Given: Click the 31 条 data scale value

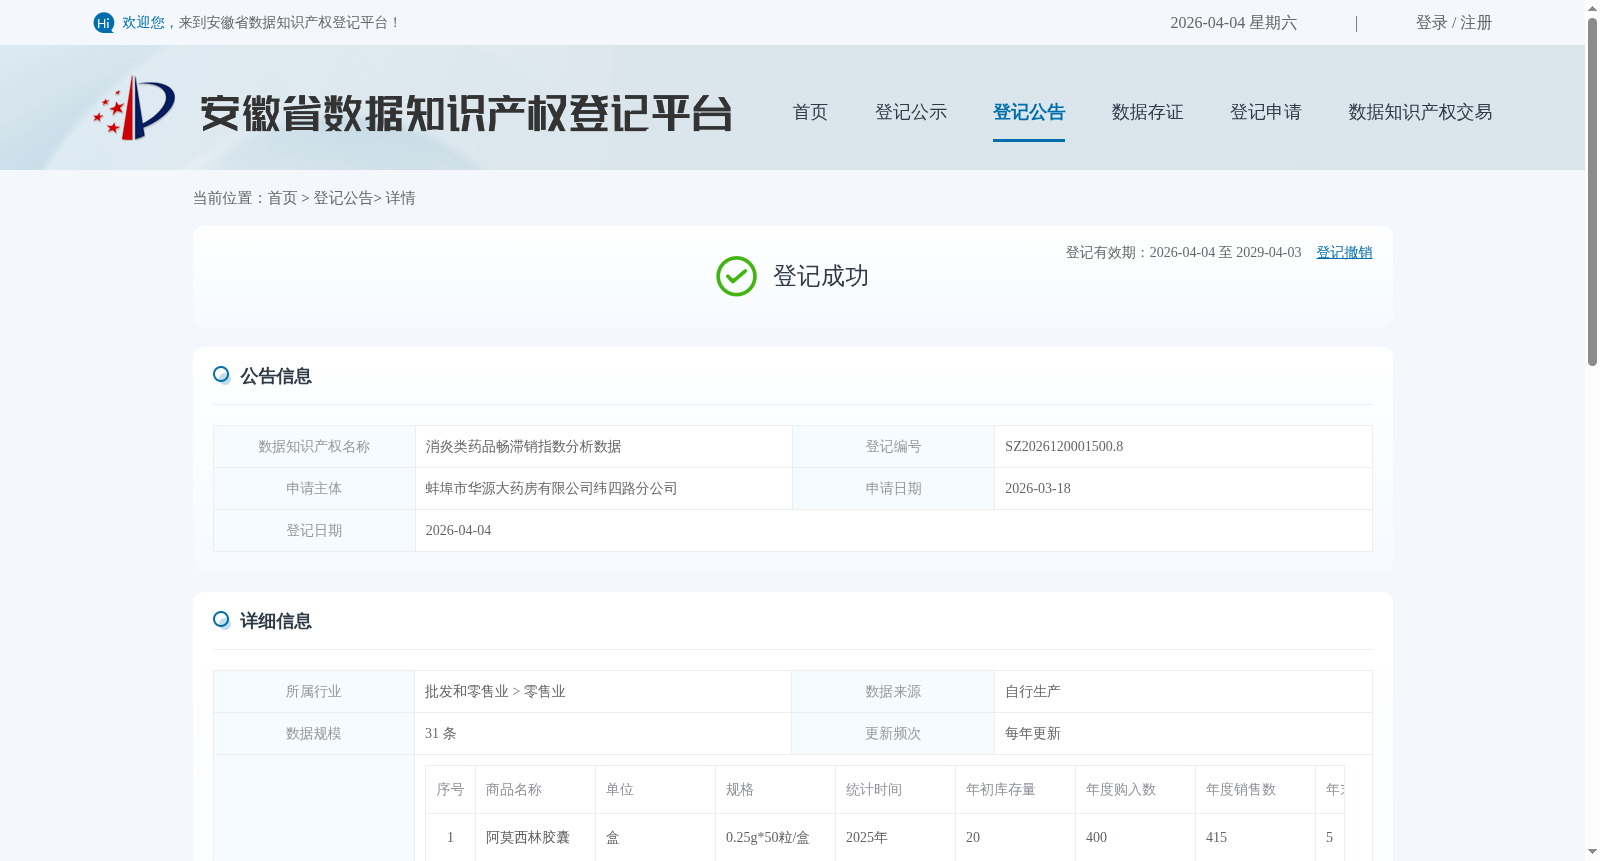Looking at the screenshot, I should tap(440, 733).
